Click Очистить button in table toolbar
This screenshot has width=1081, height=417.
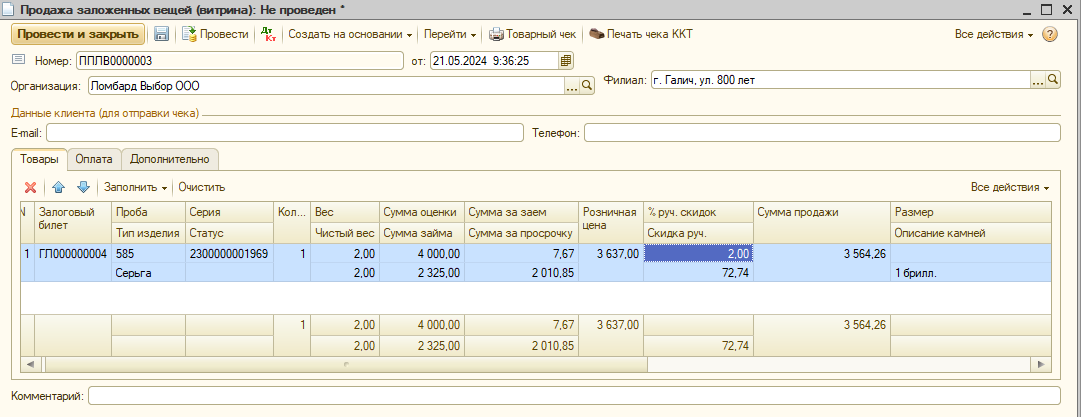click(201, 187)
